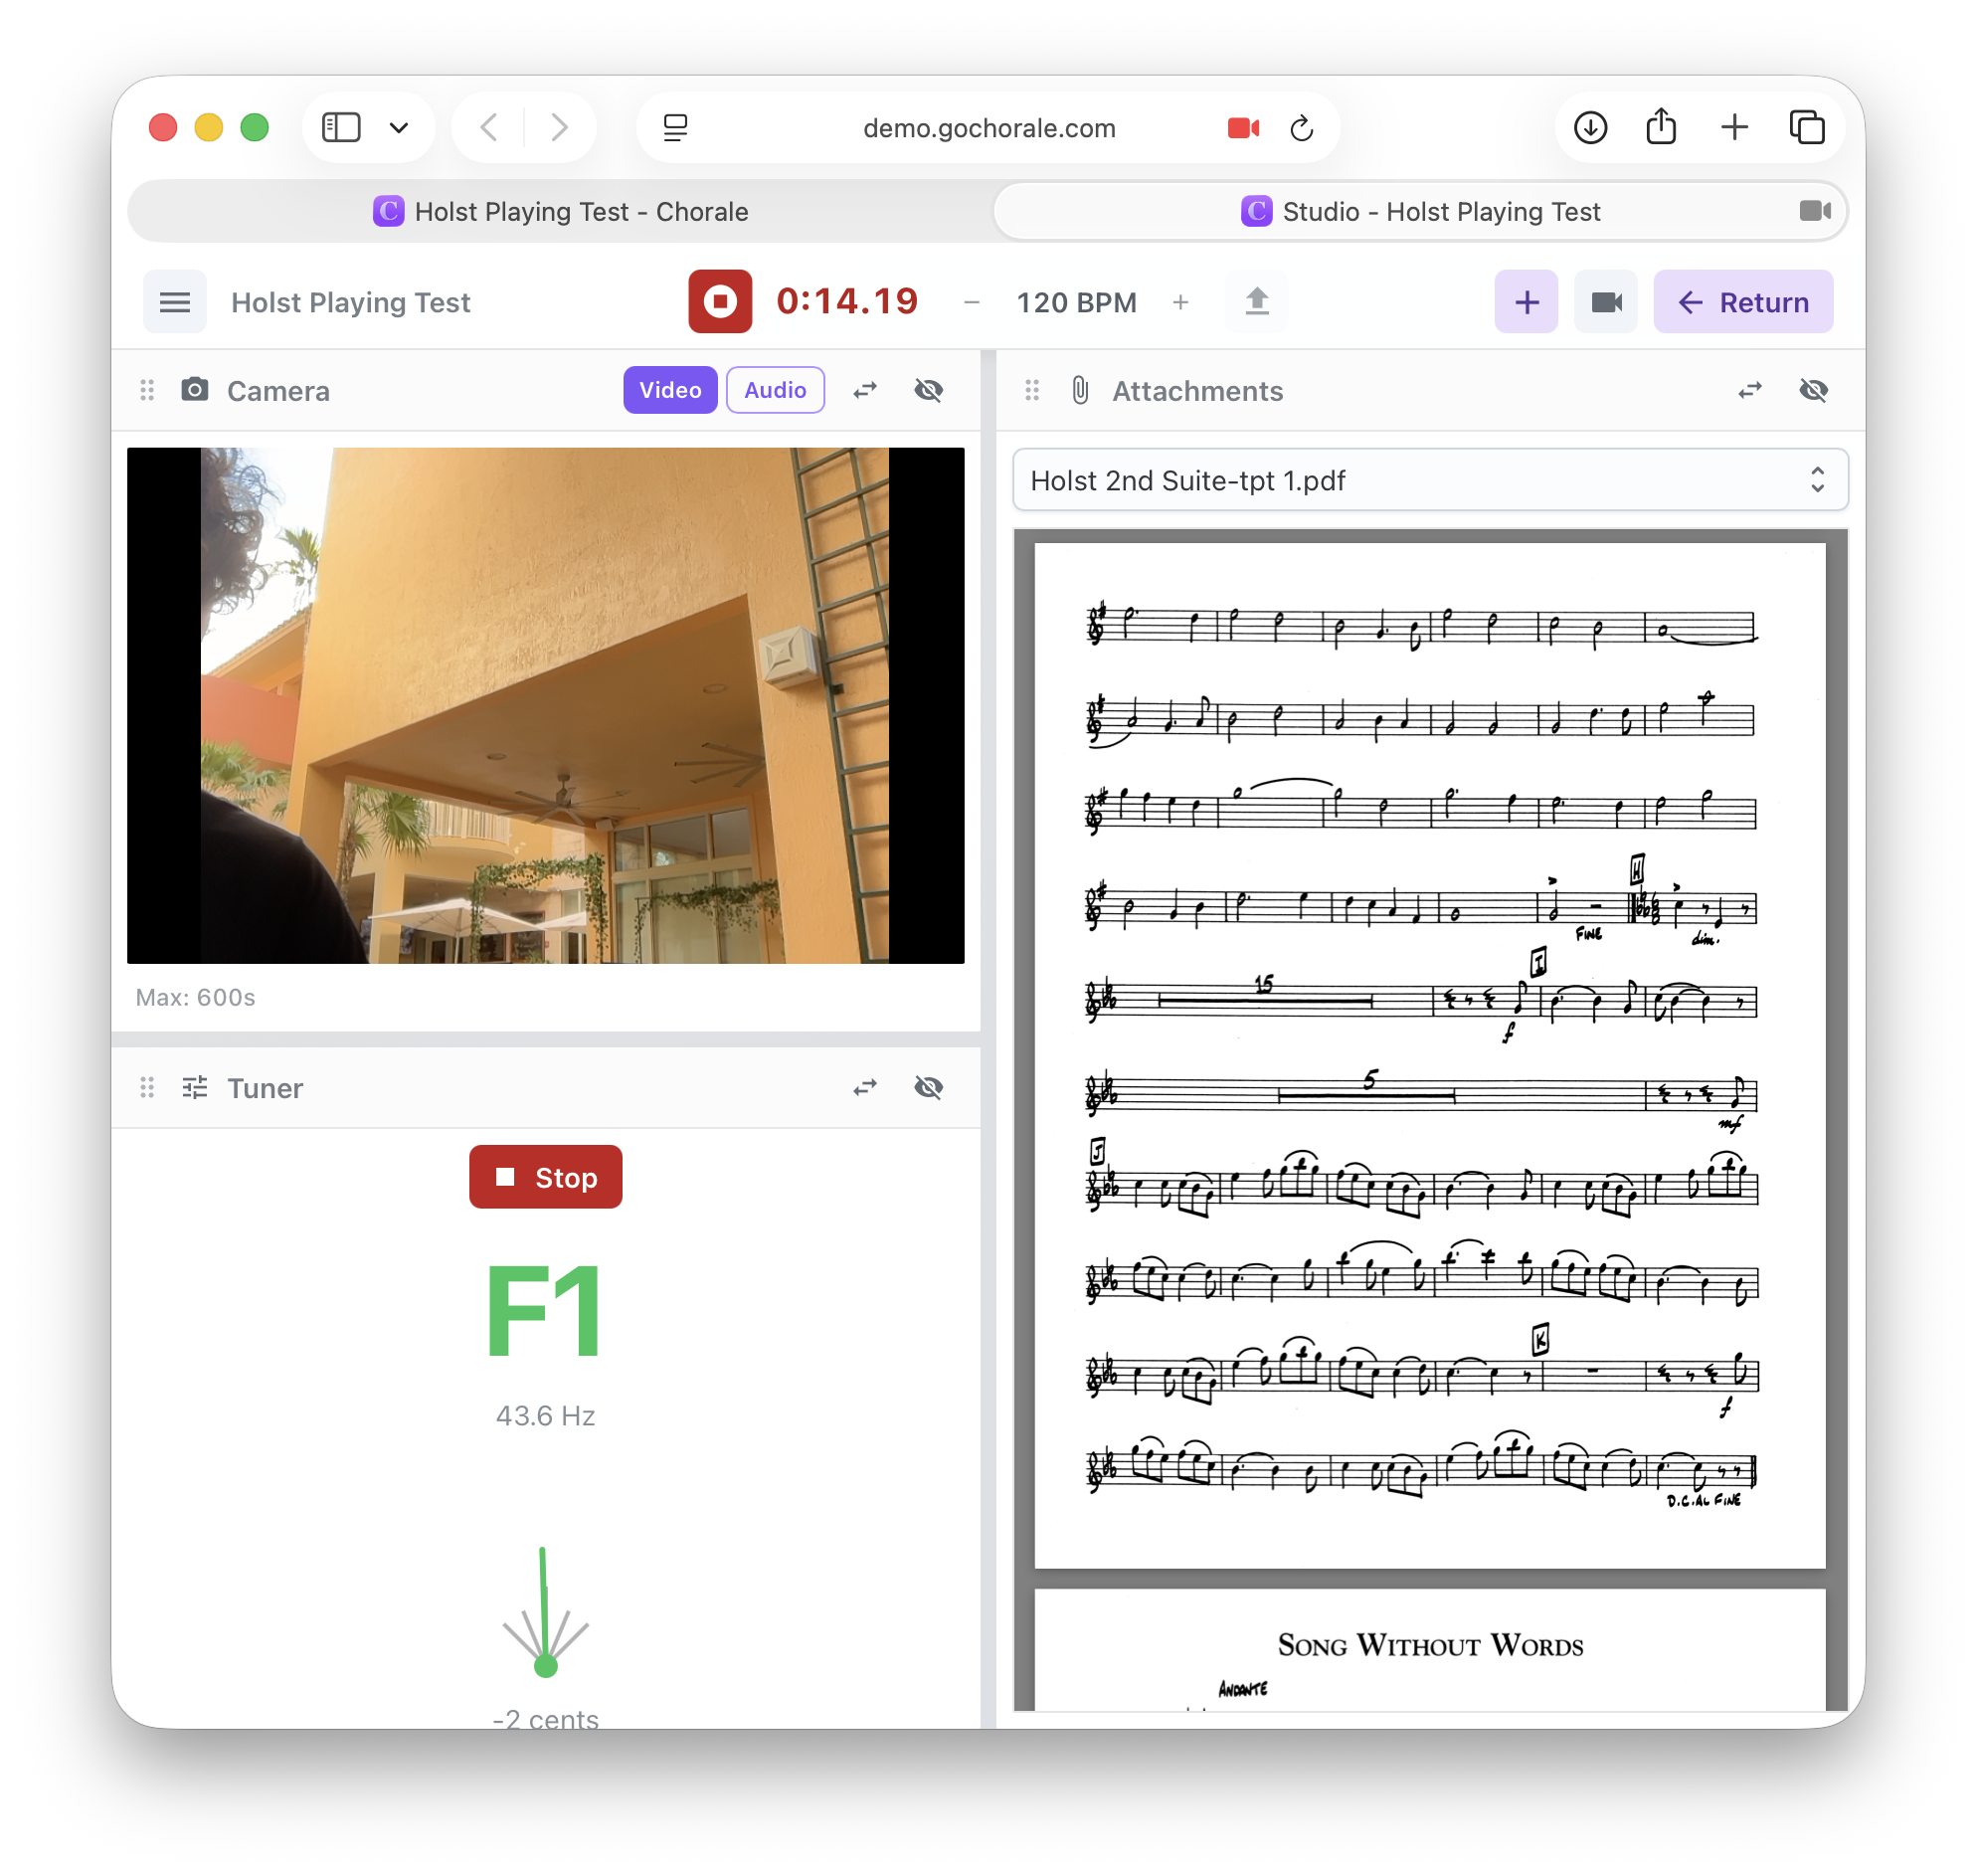Image resolution: width=1977 pixels, height=1876 pixels.
Task: Stop recording with the red record button
Action: 719,301
